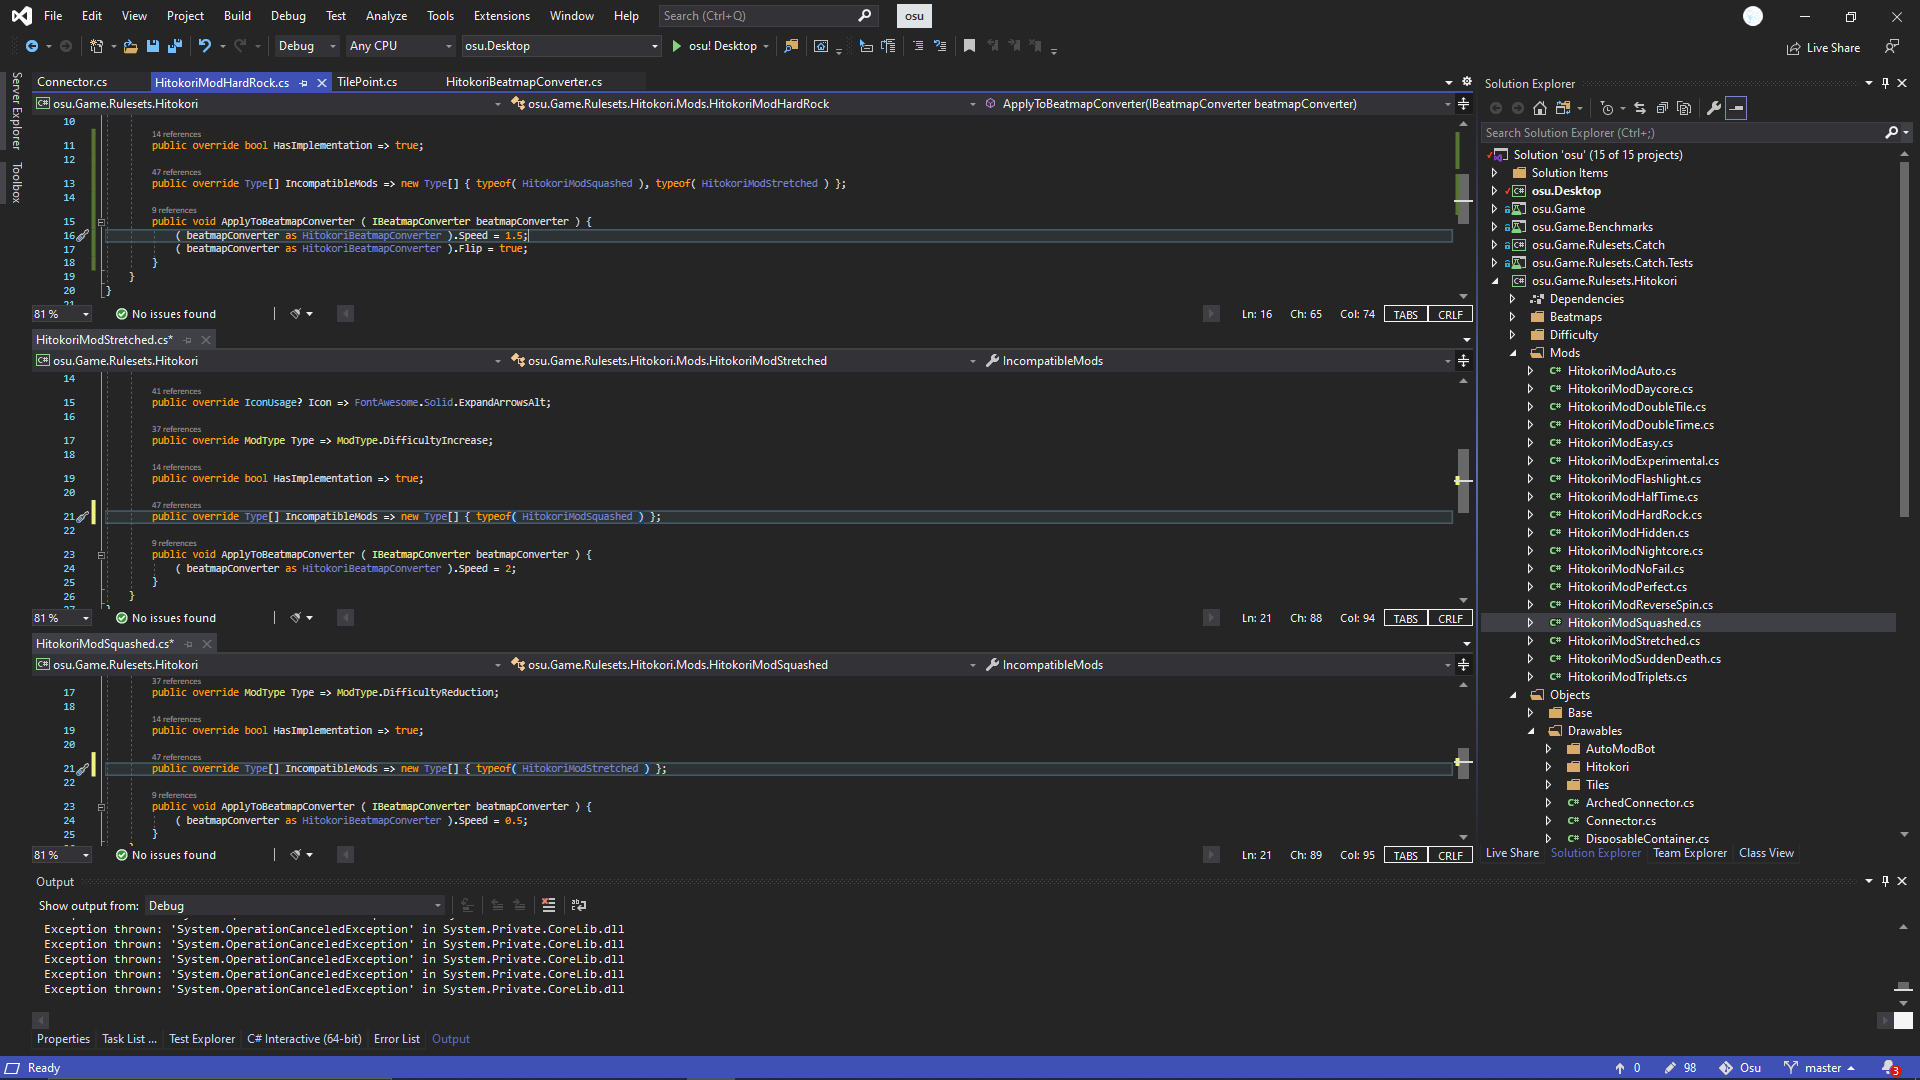The image size is (1920, 1080).
Task: Toggle the bookmark icon in main toolbar
Action: [x=969, y=46]
